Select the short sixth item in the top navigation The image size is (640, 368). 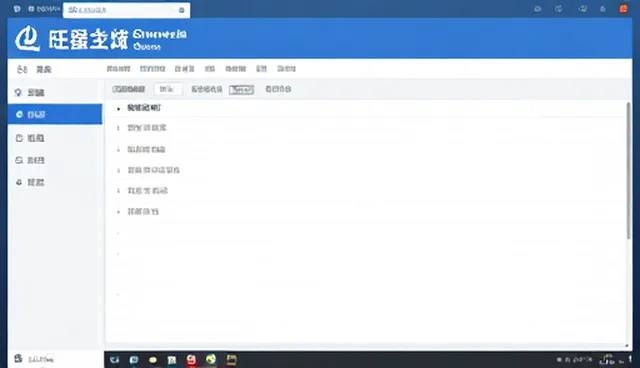pos(261,69)
